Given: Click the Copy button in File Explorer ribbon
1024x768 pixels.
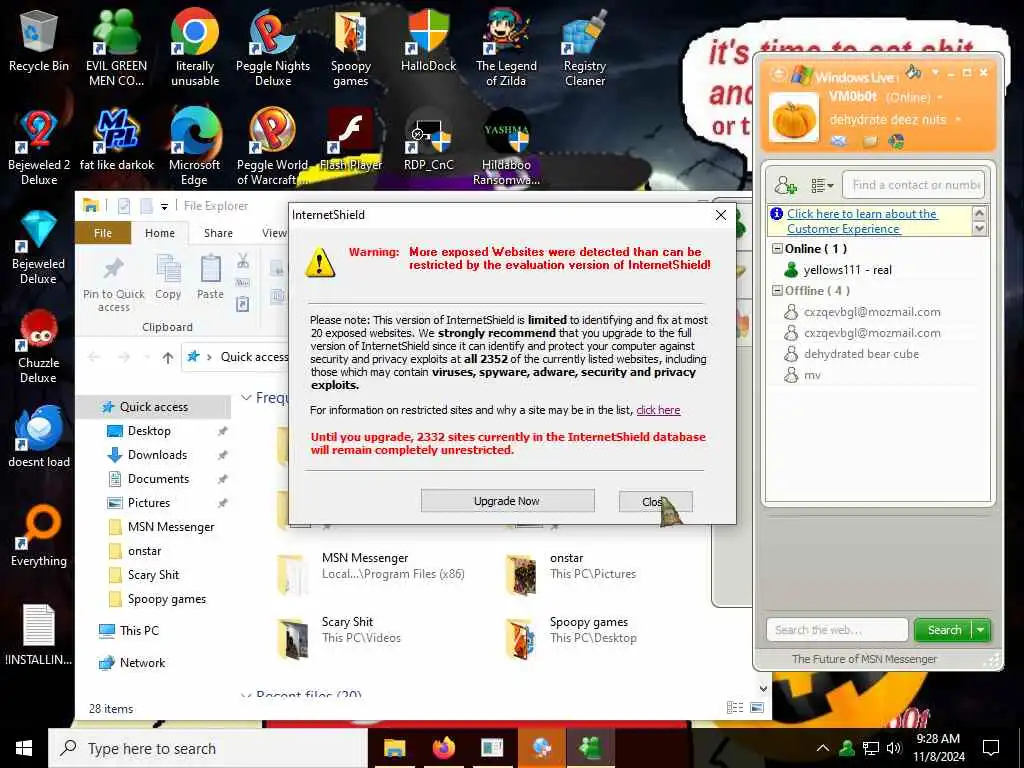Looking at the screenshot, I should click(x=168, y=278).
